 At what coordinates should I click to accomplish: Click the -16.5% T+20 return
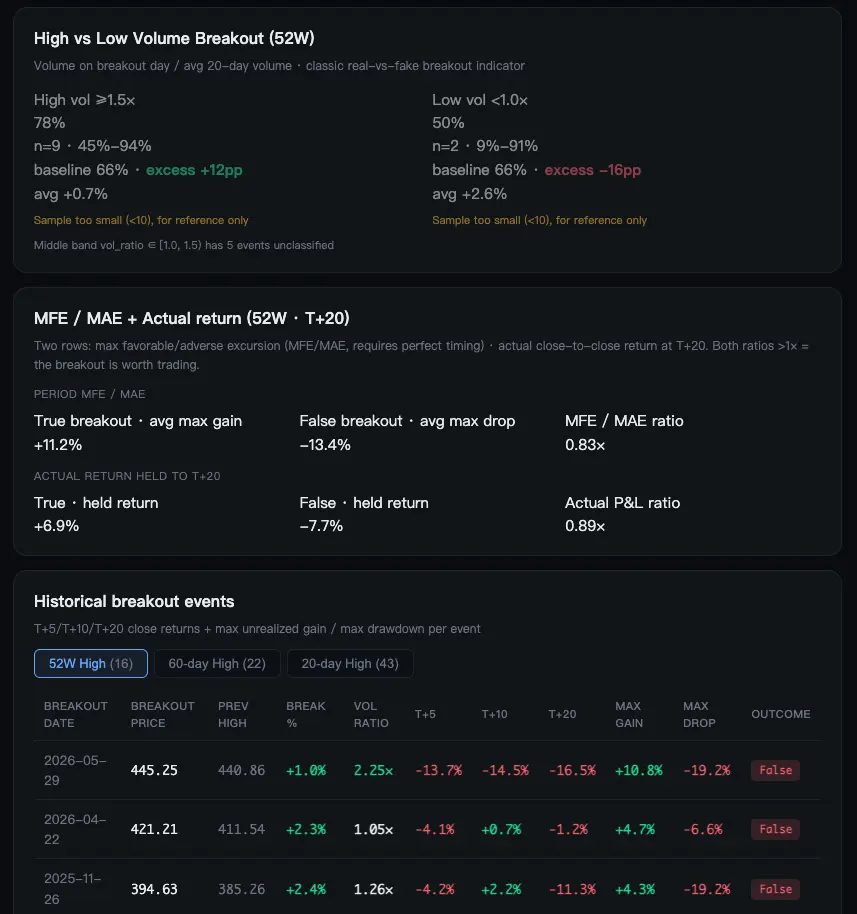point(572,770)
